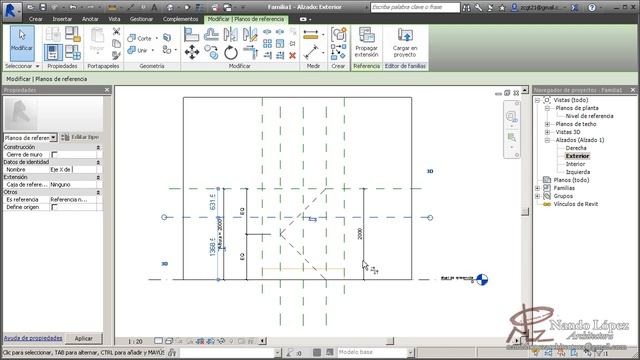Select the Interior elevation view
The image size is (640, 360).
[576, 164]
